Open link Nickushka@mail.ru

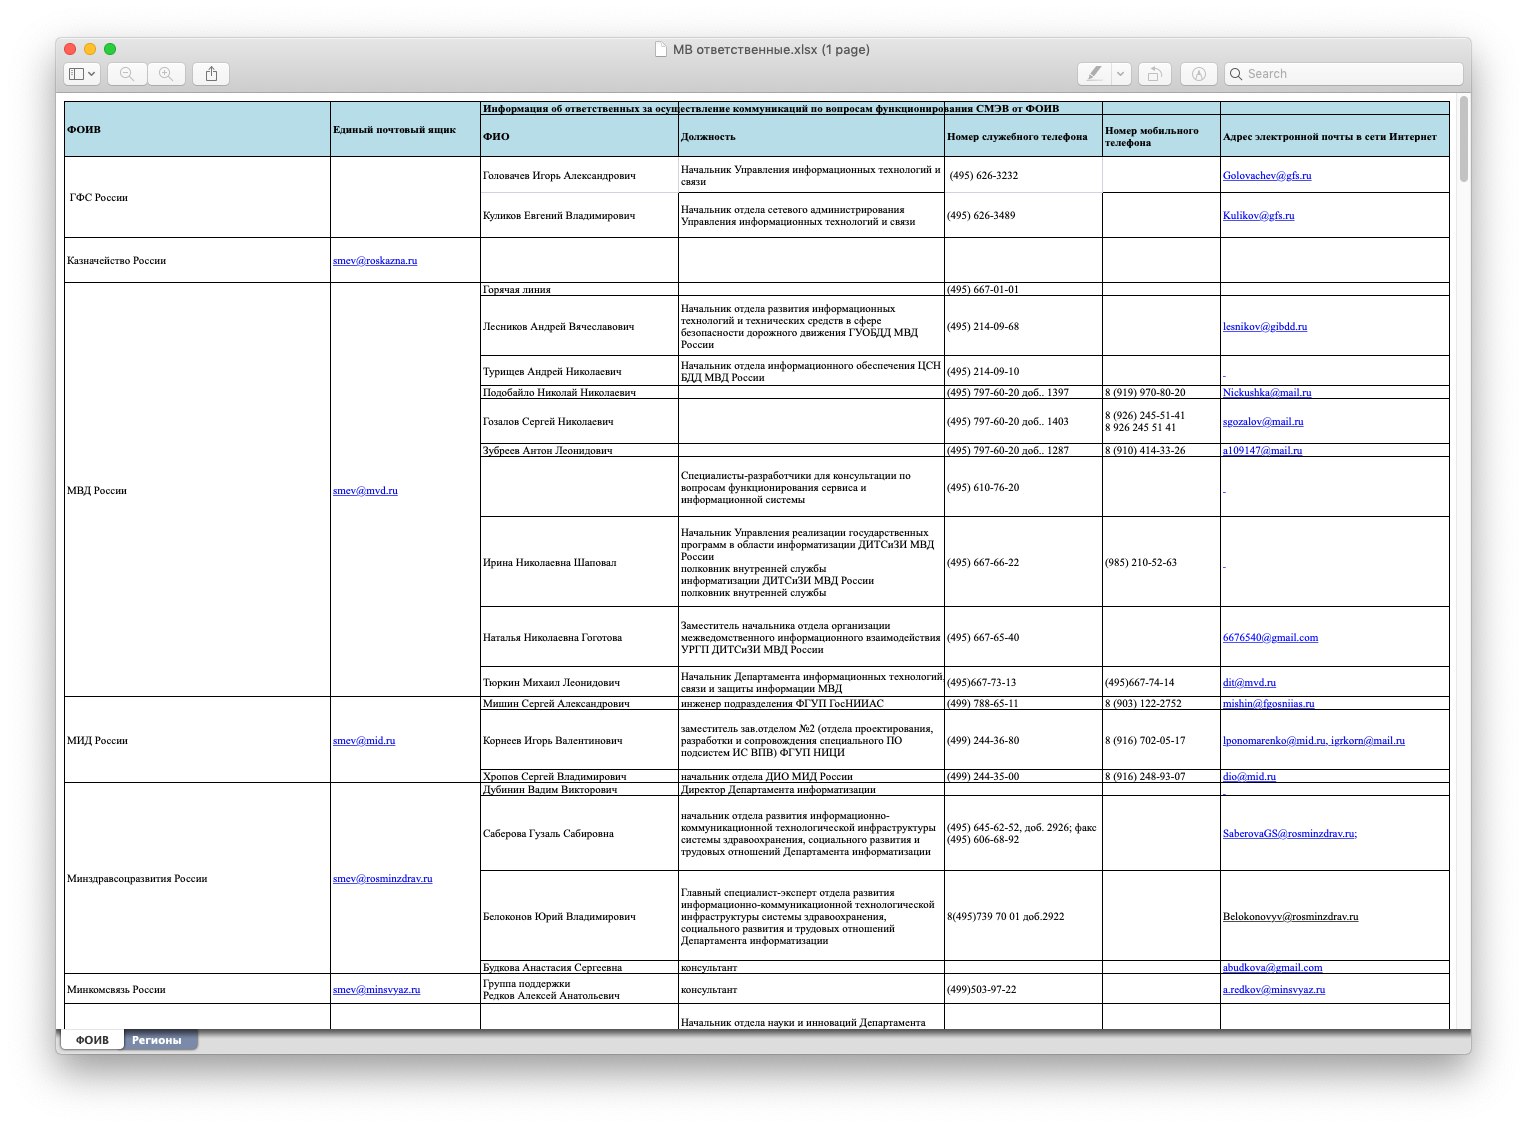coord(1267,392)
